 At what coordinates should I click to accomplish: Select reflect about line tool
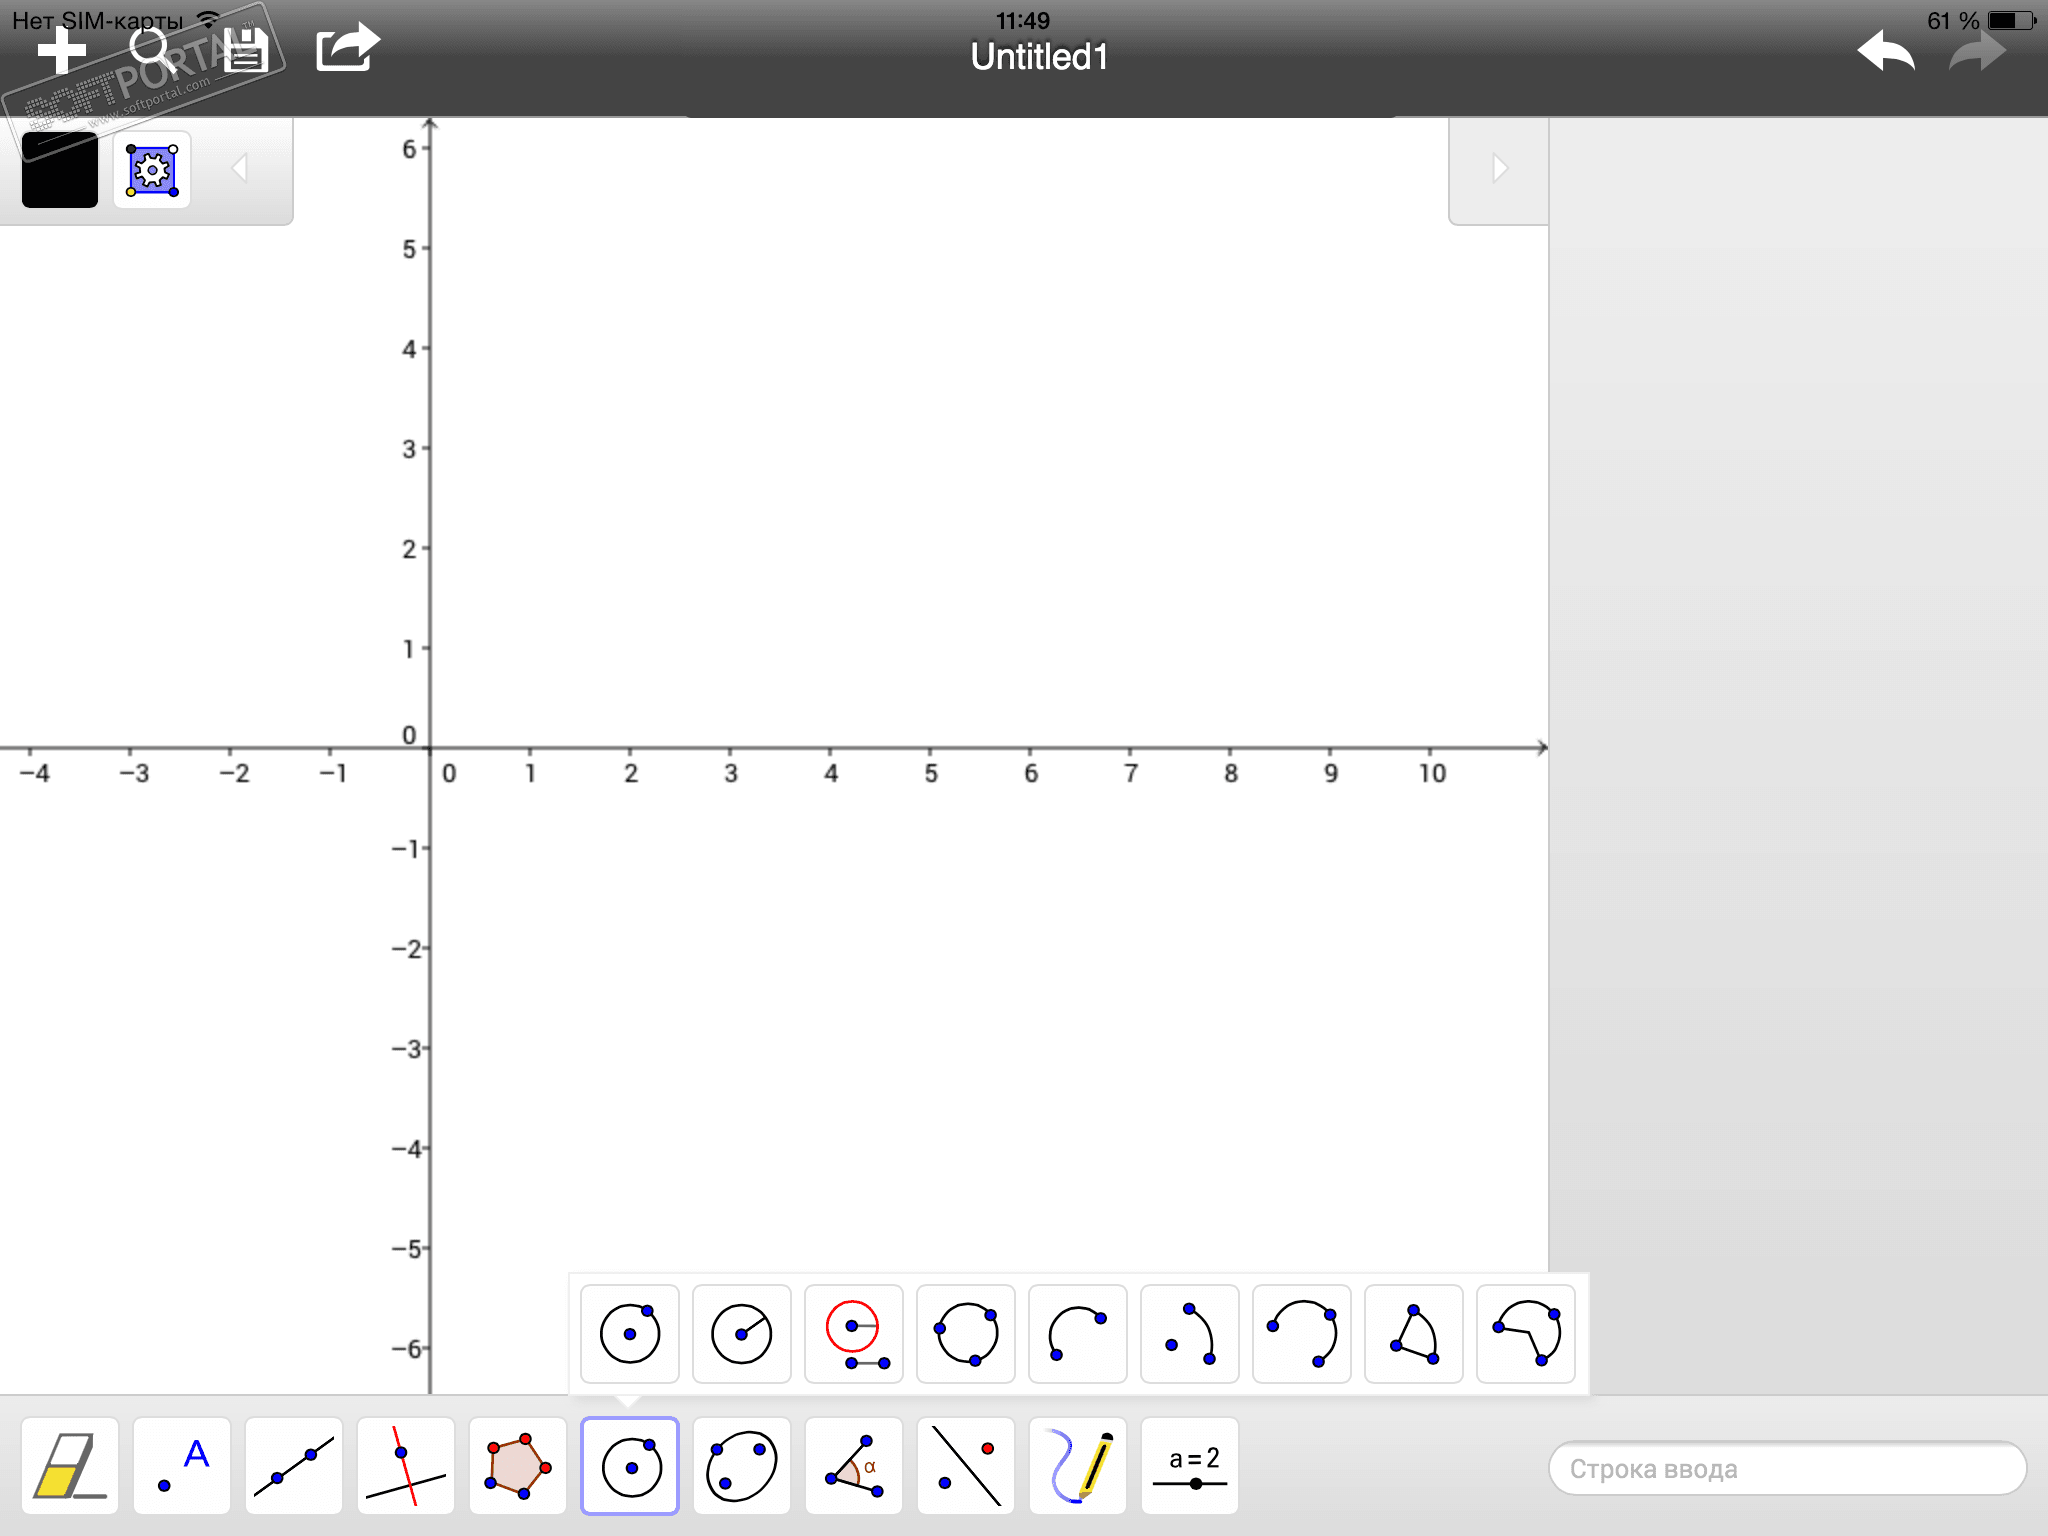(x=966, y=1466)
